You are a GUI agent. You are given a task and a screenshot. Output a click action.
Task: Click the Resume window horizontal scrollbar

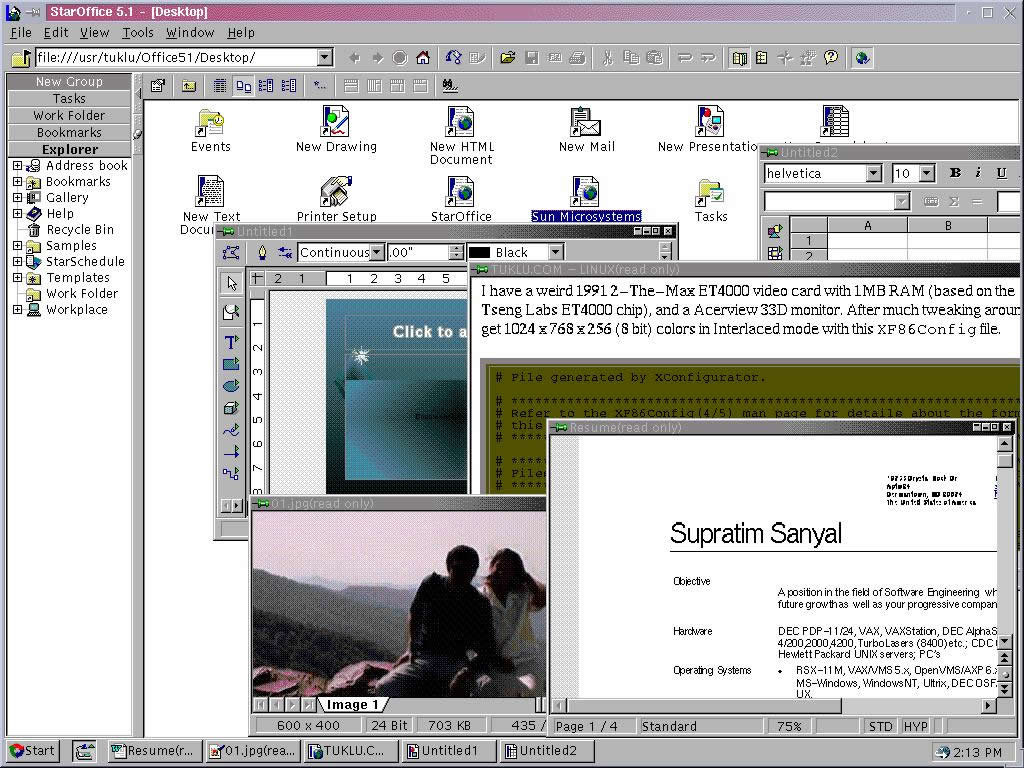point(774,705)
